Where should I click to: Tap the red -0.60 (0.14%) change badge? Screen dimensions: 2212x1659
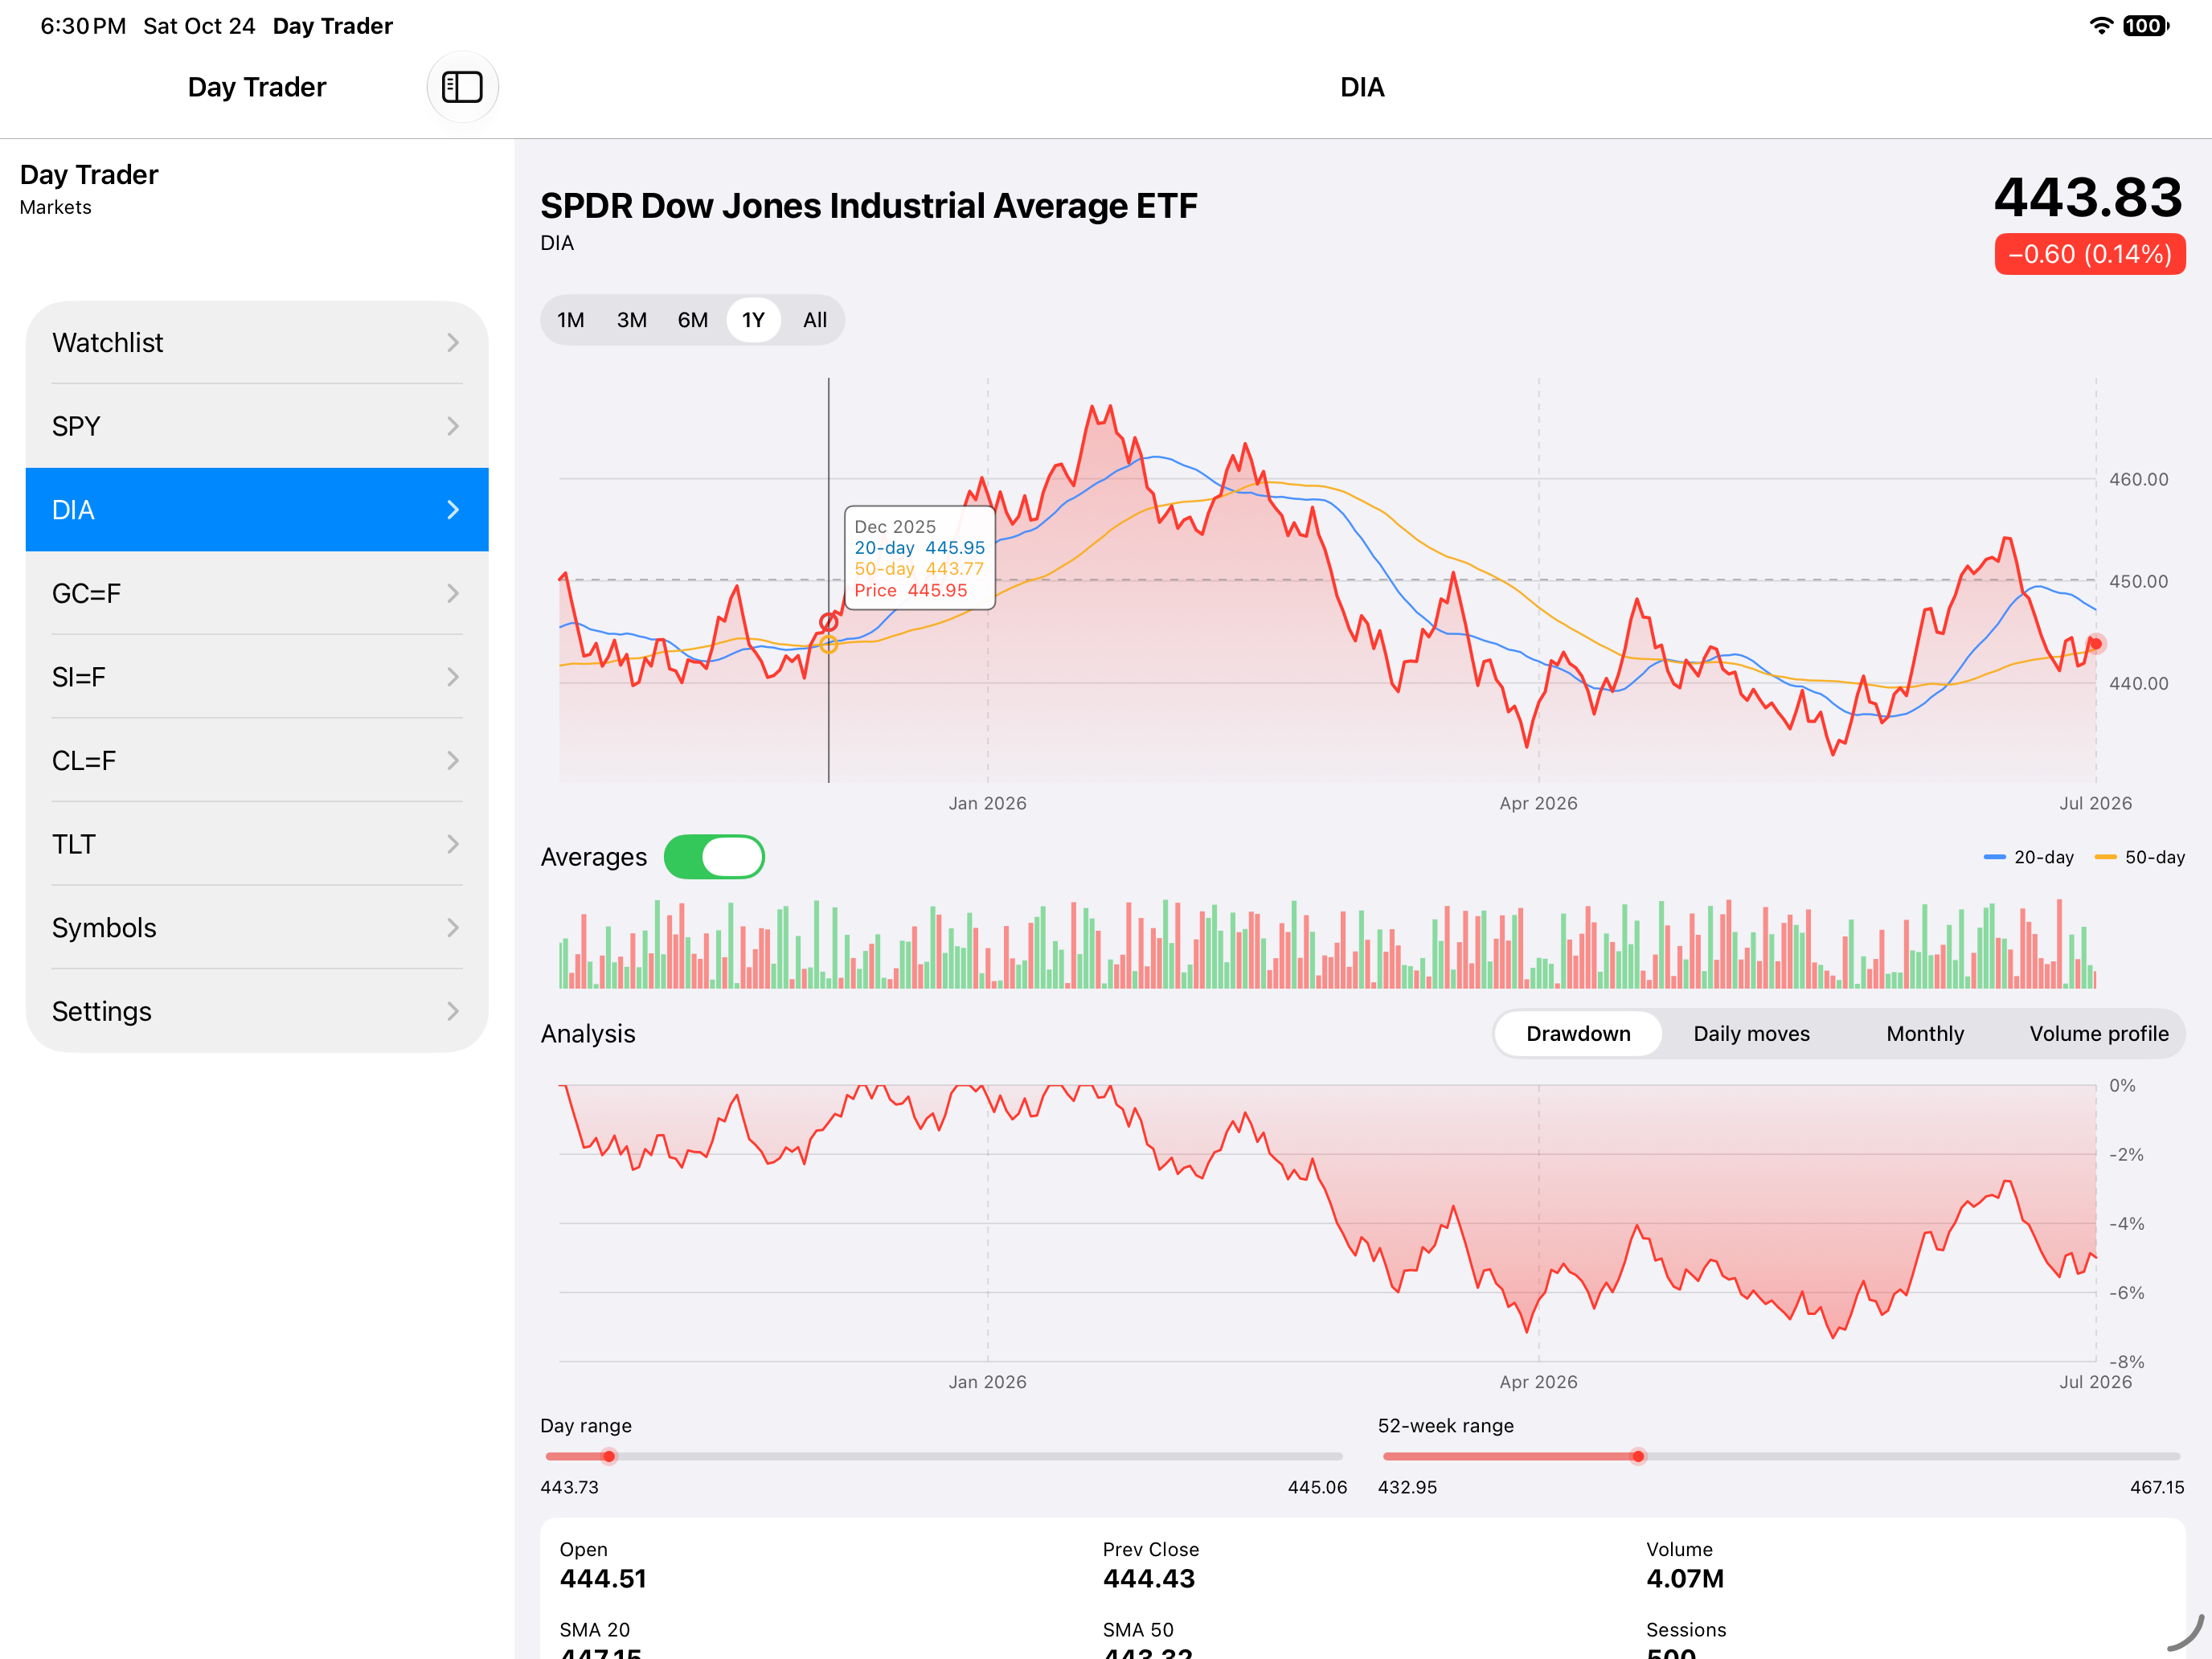(x=2090, y=254)
